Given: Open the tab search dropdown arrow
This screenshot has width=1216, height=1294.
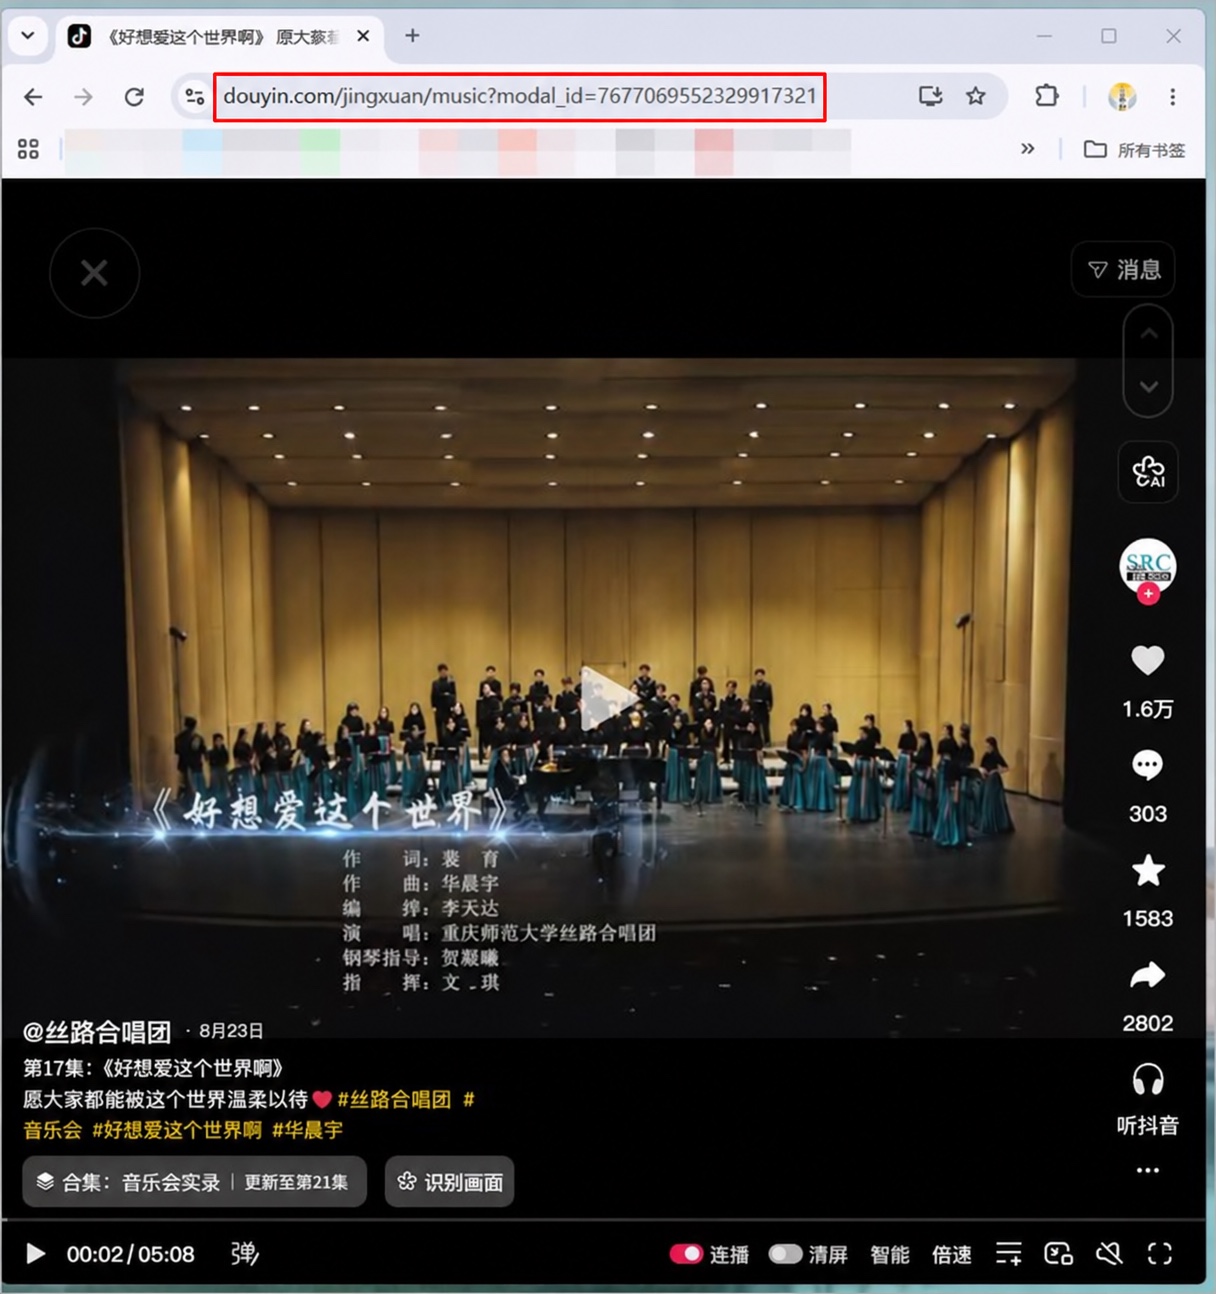Looking at the screenshot, I should pos(27,36).
